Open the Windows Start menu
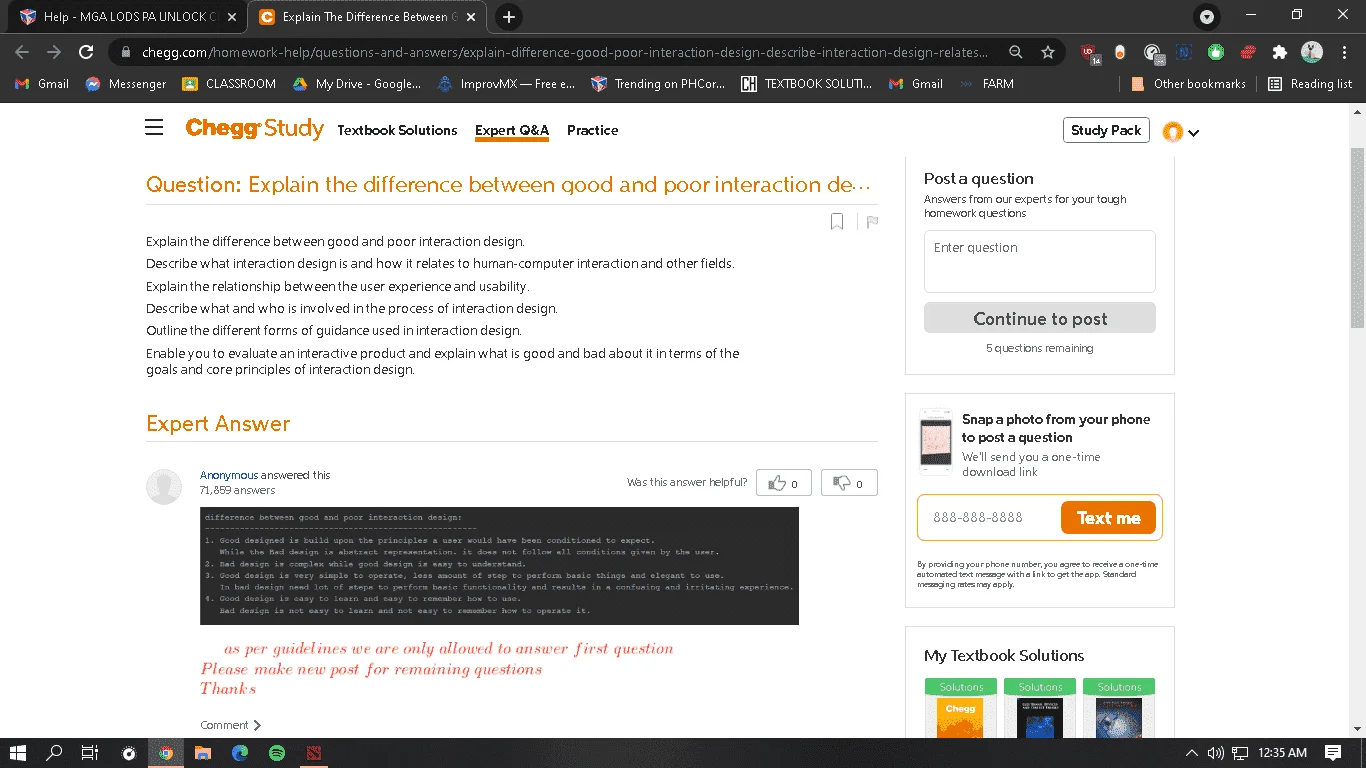The image size is (1366, 768). pyautogui.click(x=17, y=753)
